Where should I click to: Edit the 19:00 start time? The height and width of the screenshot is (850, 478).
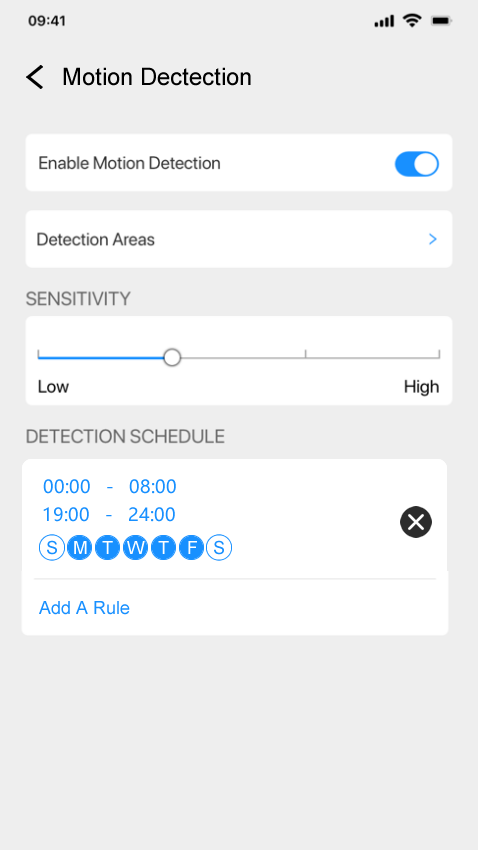pos(66,514)
